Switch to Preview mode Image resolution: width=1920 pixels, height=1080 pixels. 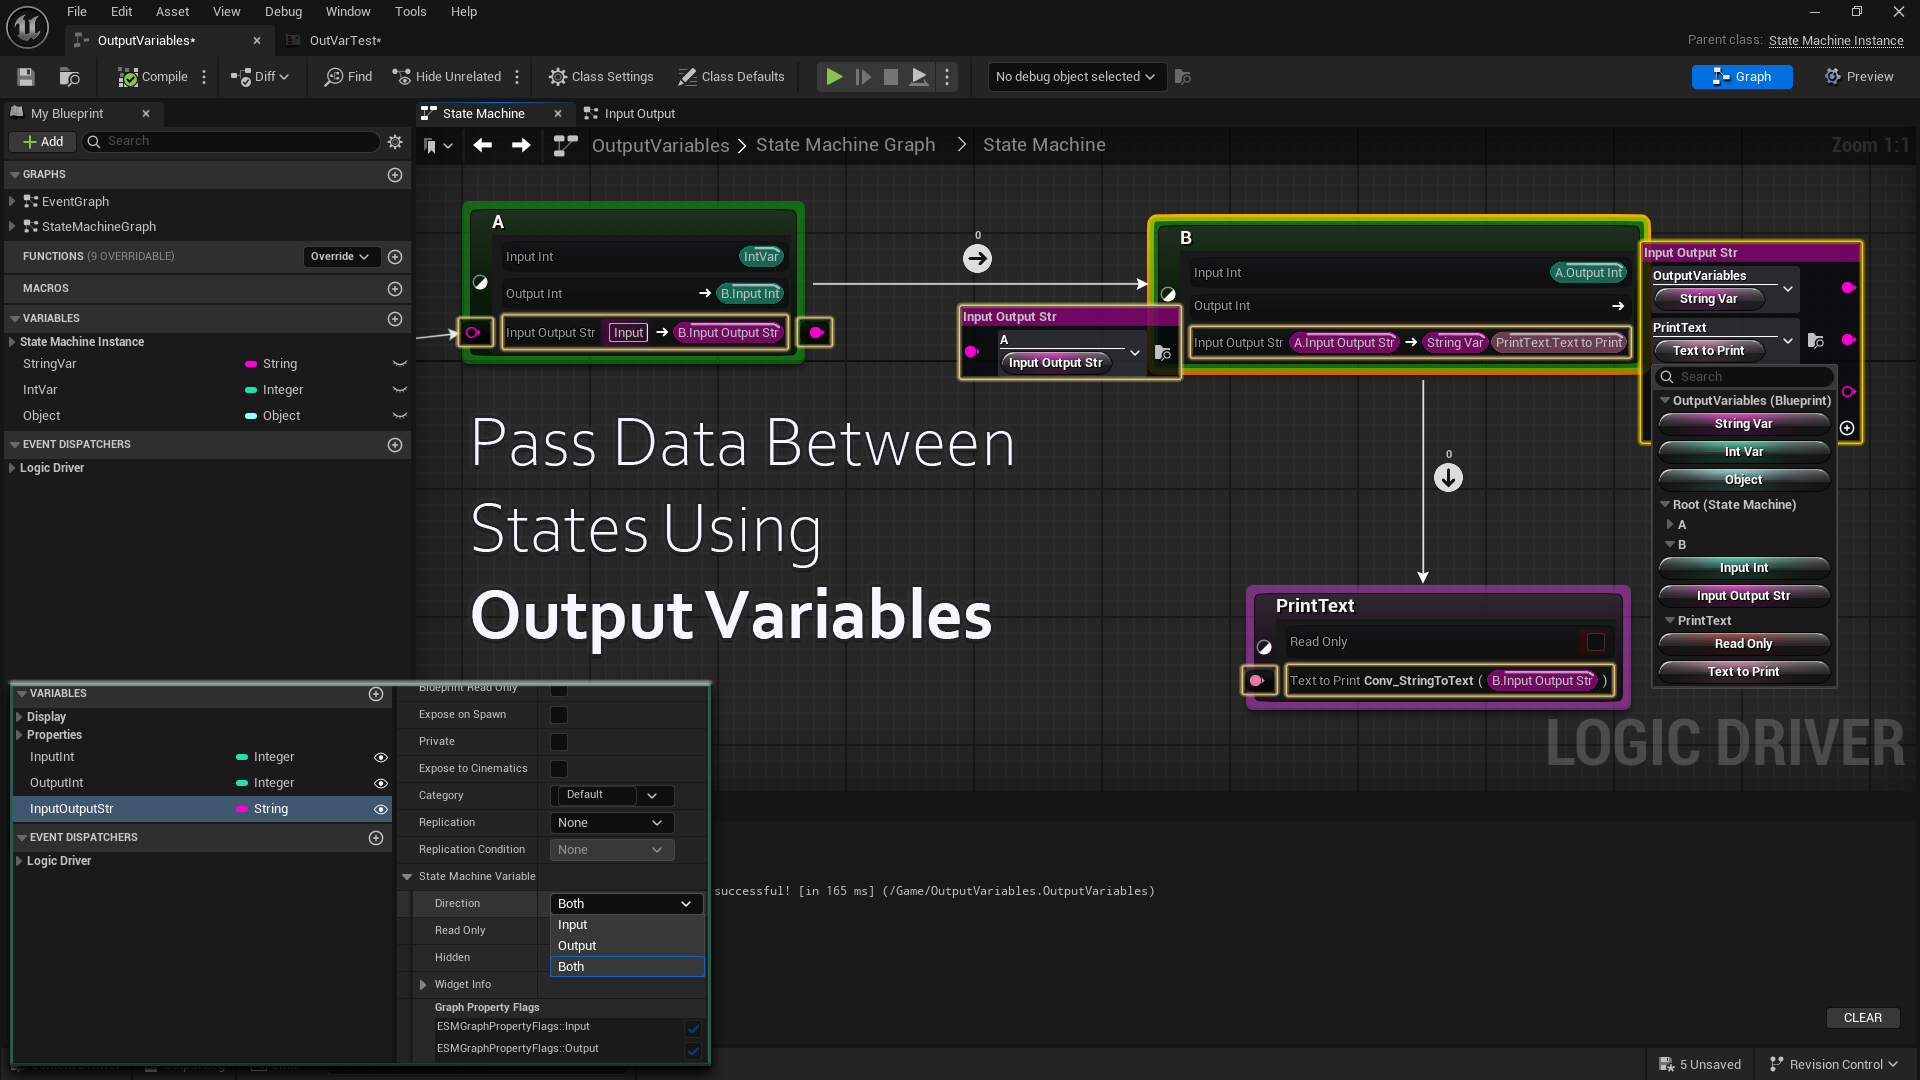1859,77
